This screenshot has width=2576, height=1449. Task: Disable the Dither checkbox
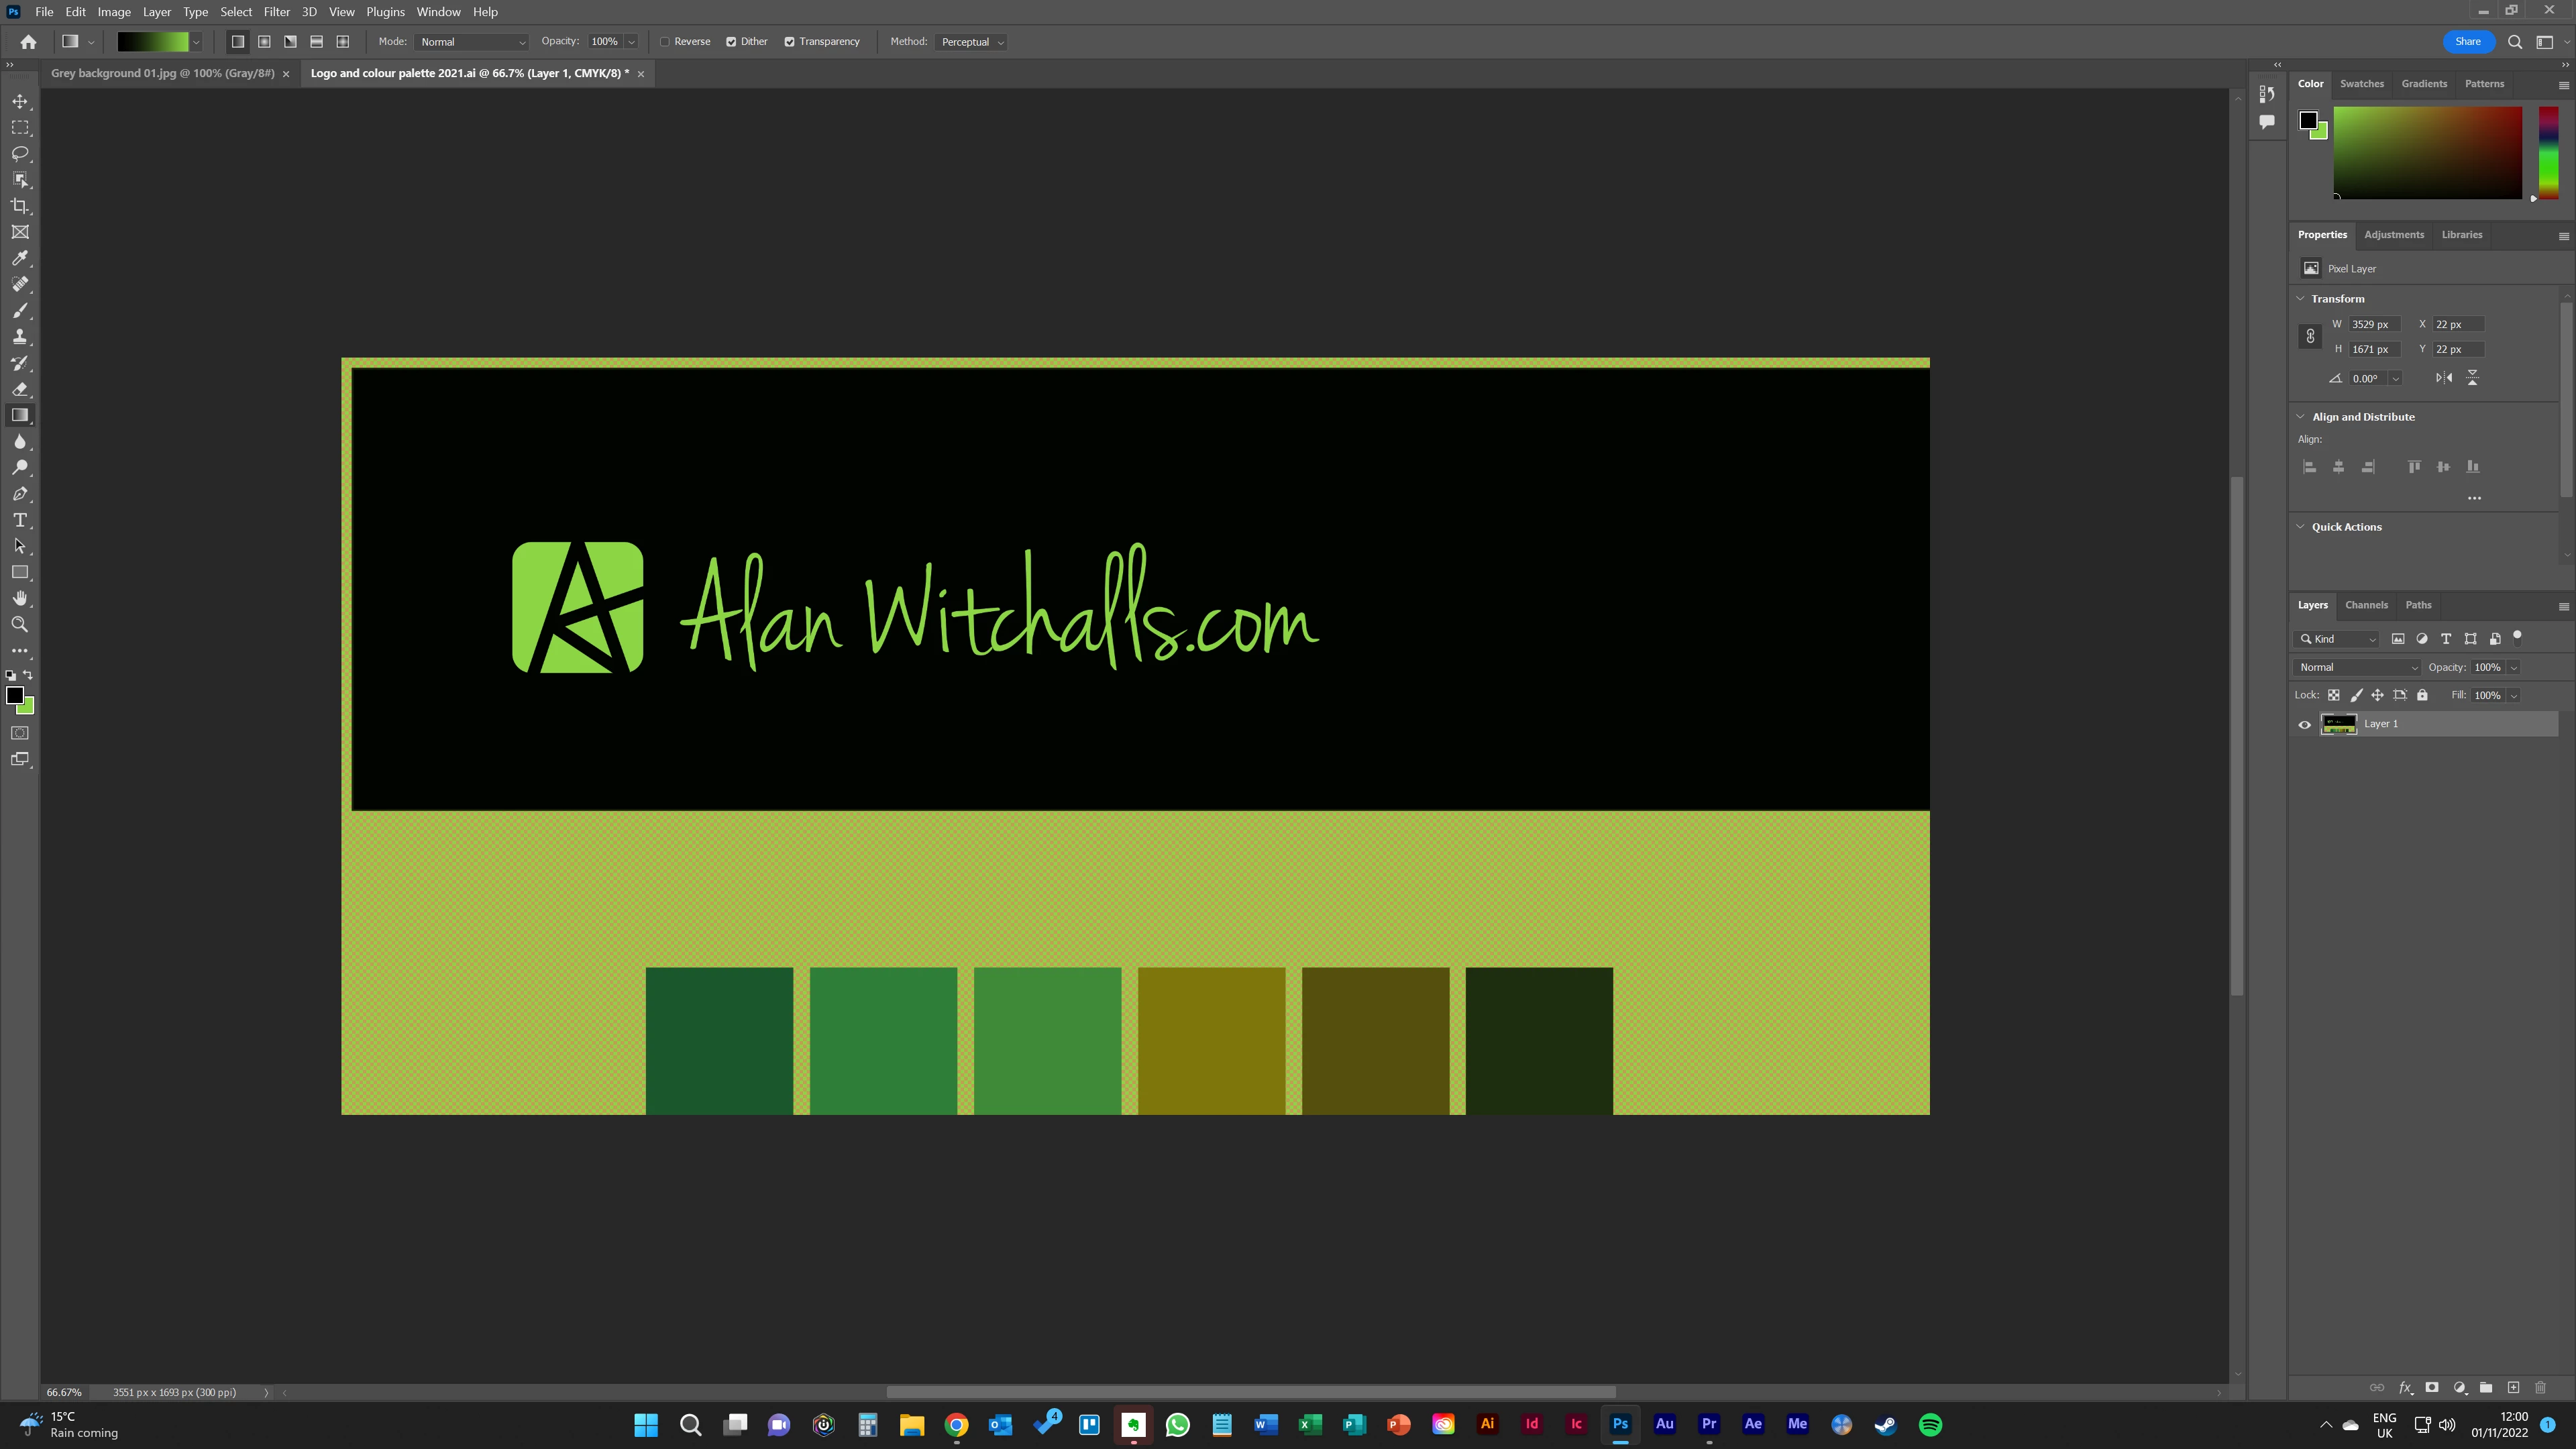tap(732, 42)
